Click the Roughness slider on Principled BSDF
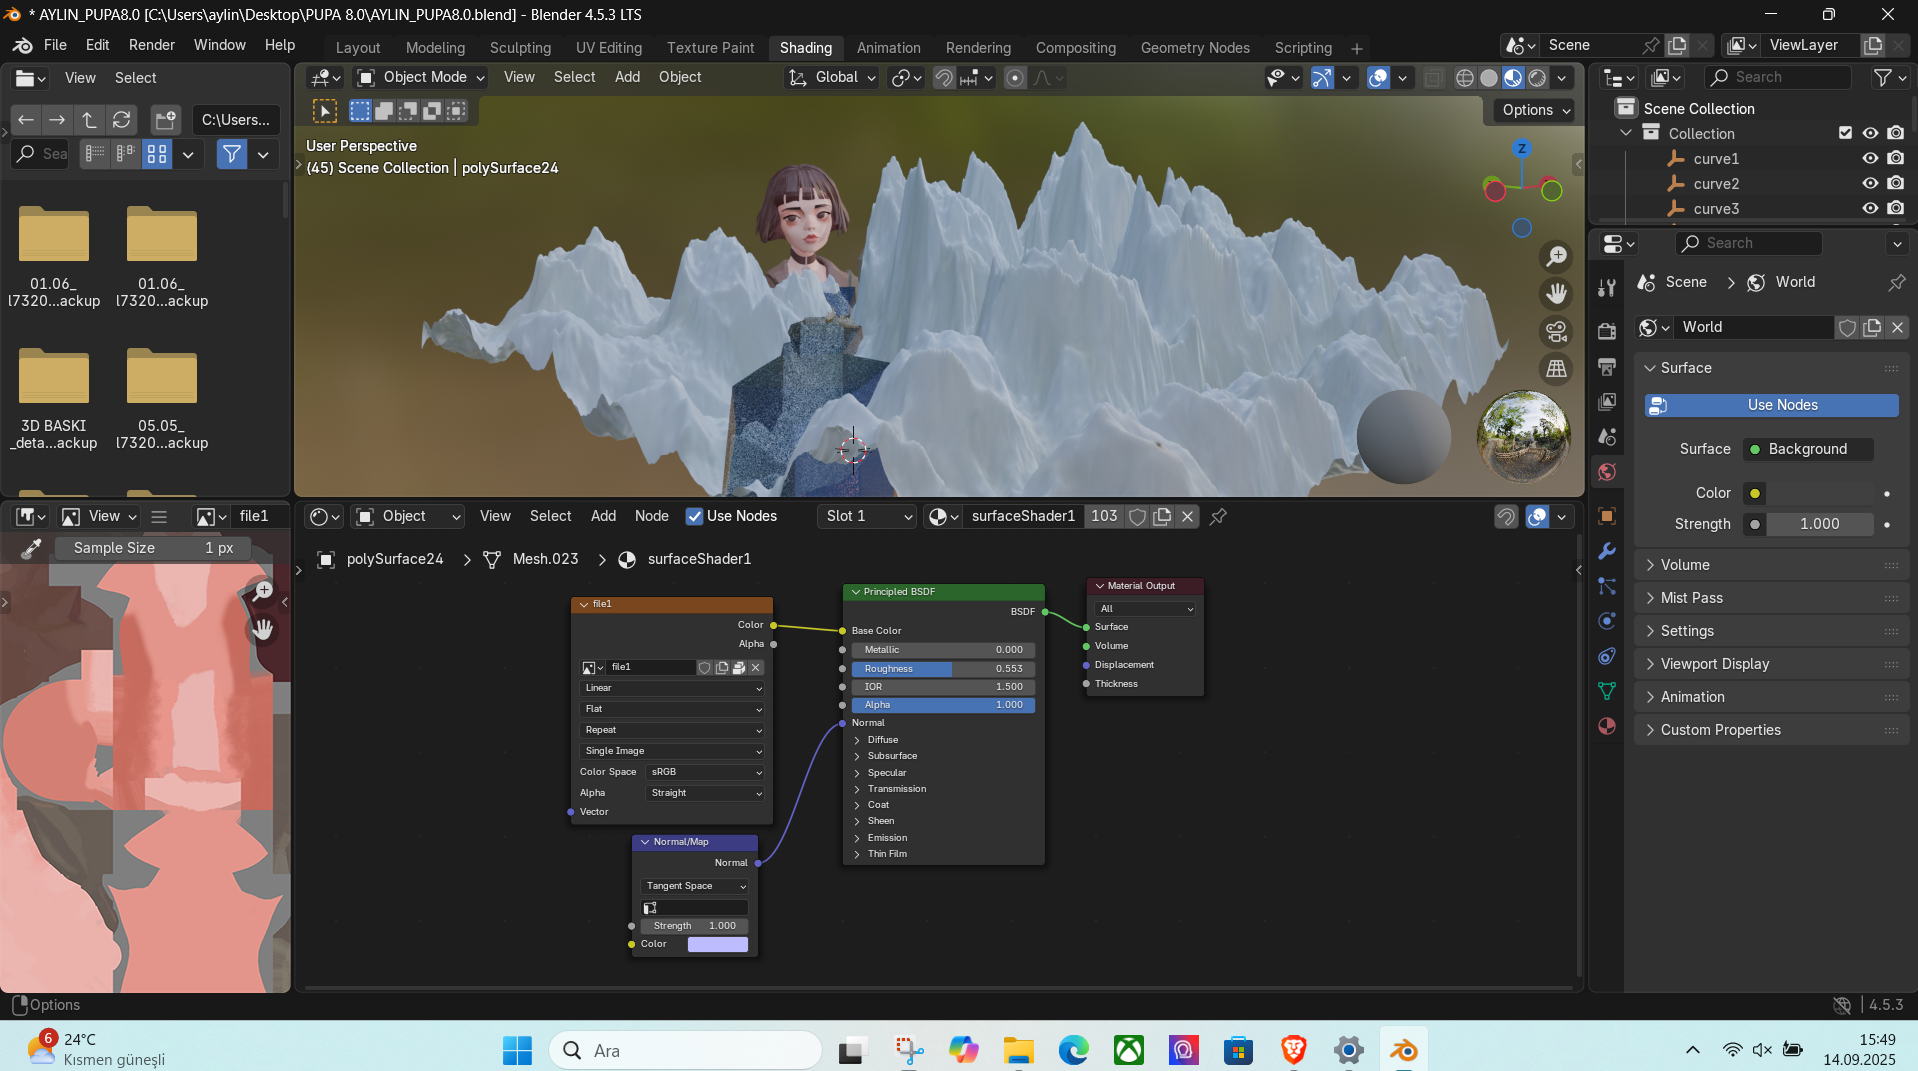Screen dimensions: 1918x1071 pos(942,669)
